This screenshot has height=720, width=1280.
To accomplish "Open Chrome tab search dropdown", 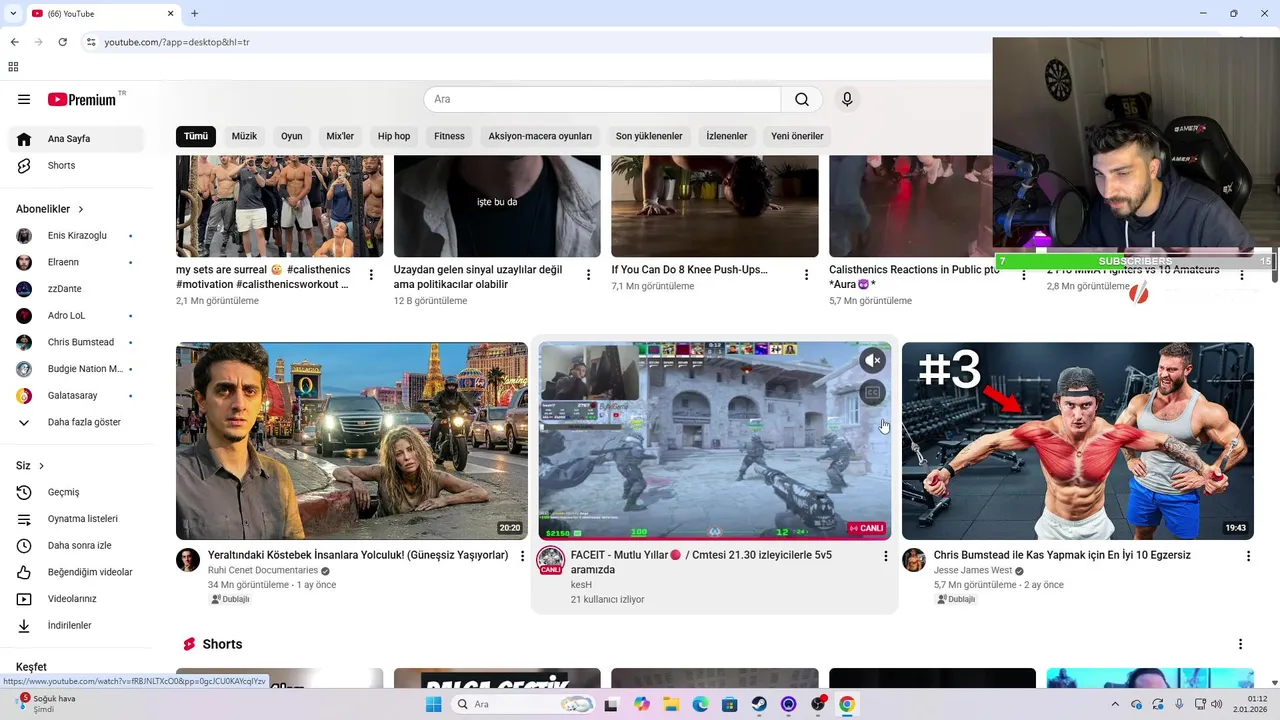I will 13,13.
